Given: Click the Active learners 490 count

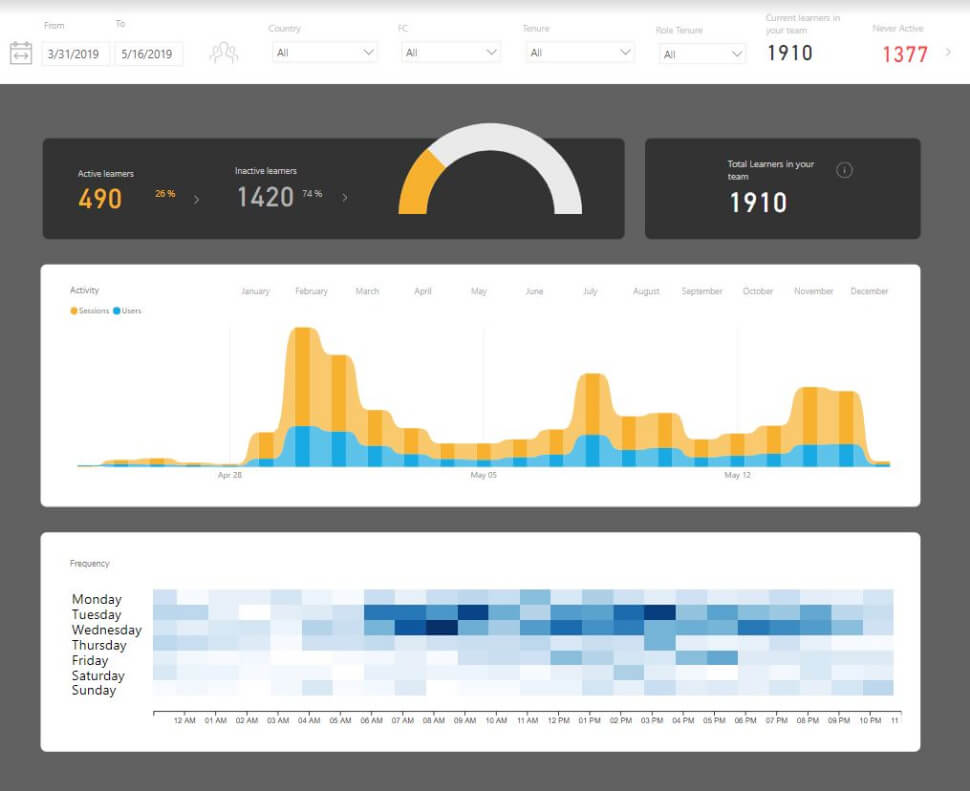Looking at the screenshot, I should pos(100,199).
